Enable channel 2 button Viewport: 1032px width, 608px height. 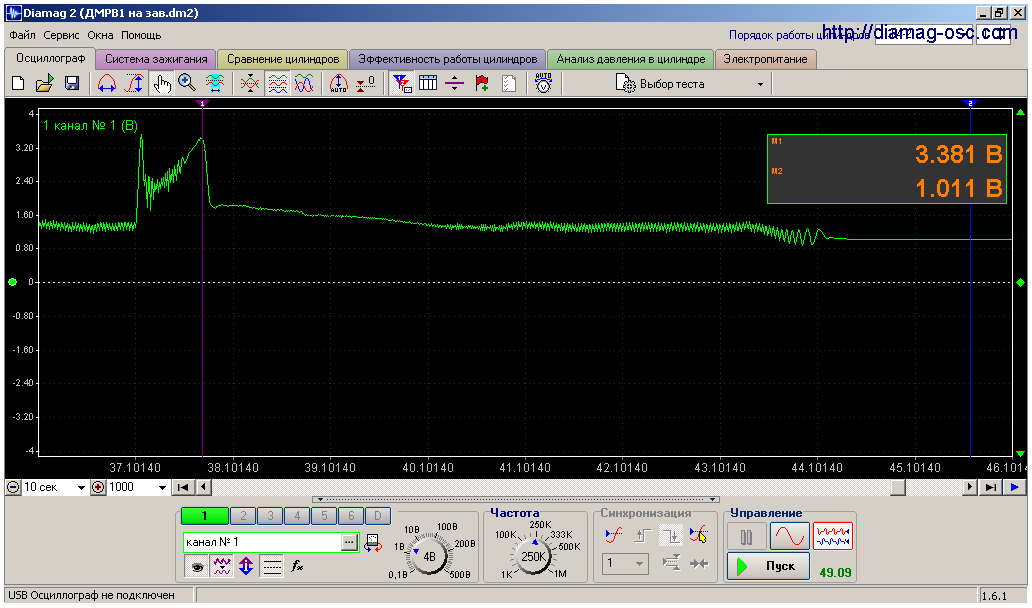point(243,516)
